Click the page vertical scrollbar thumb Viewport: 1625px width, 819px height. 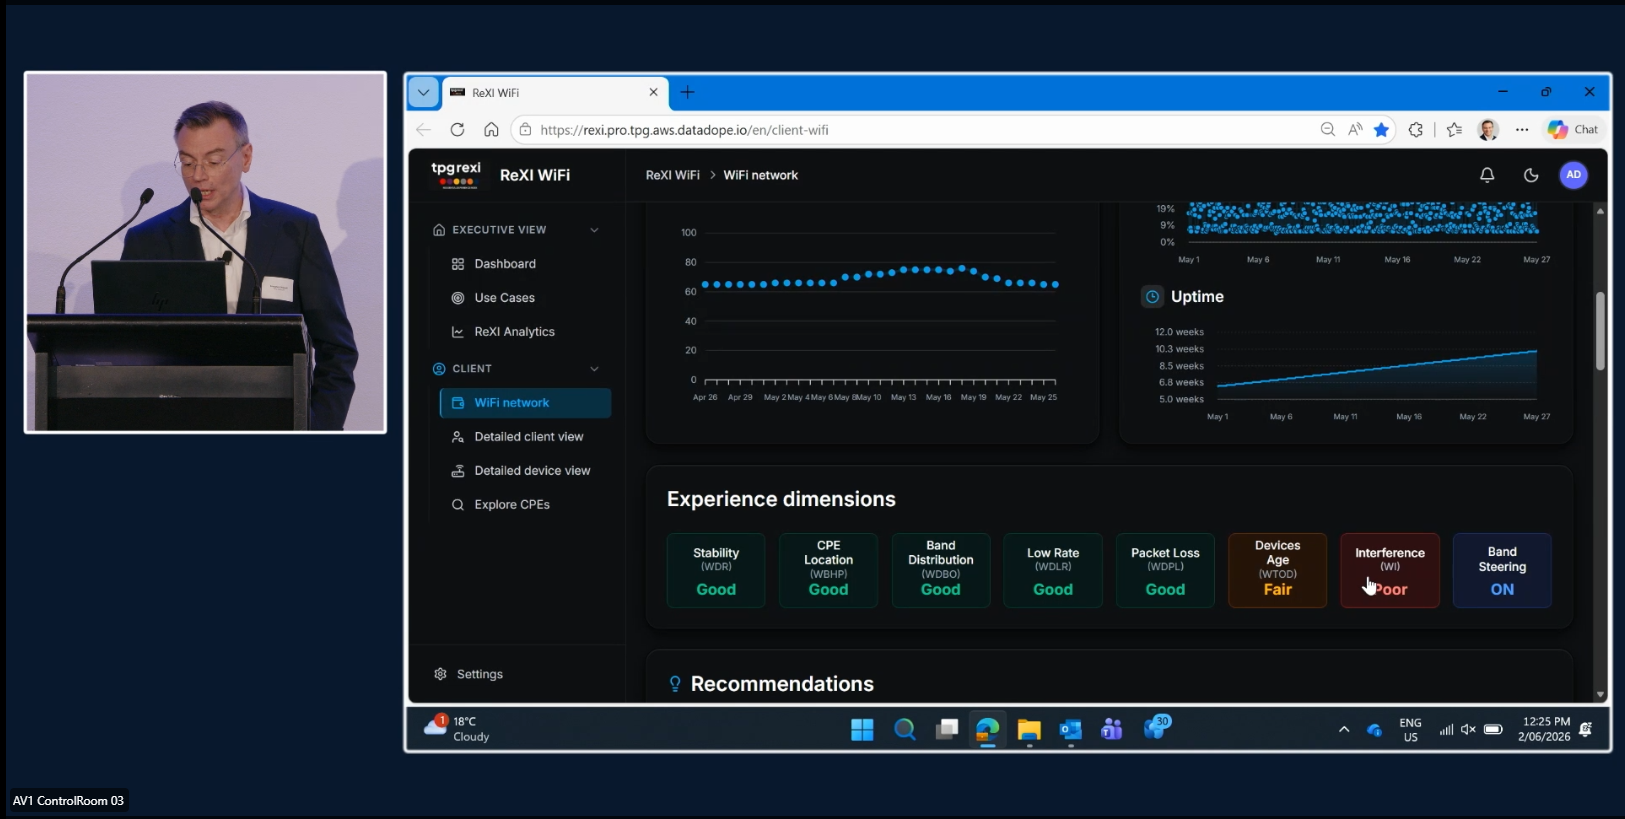point(1600,331)
